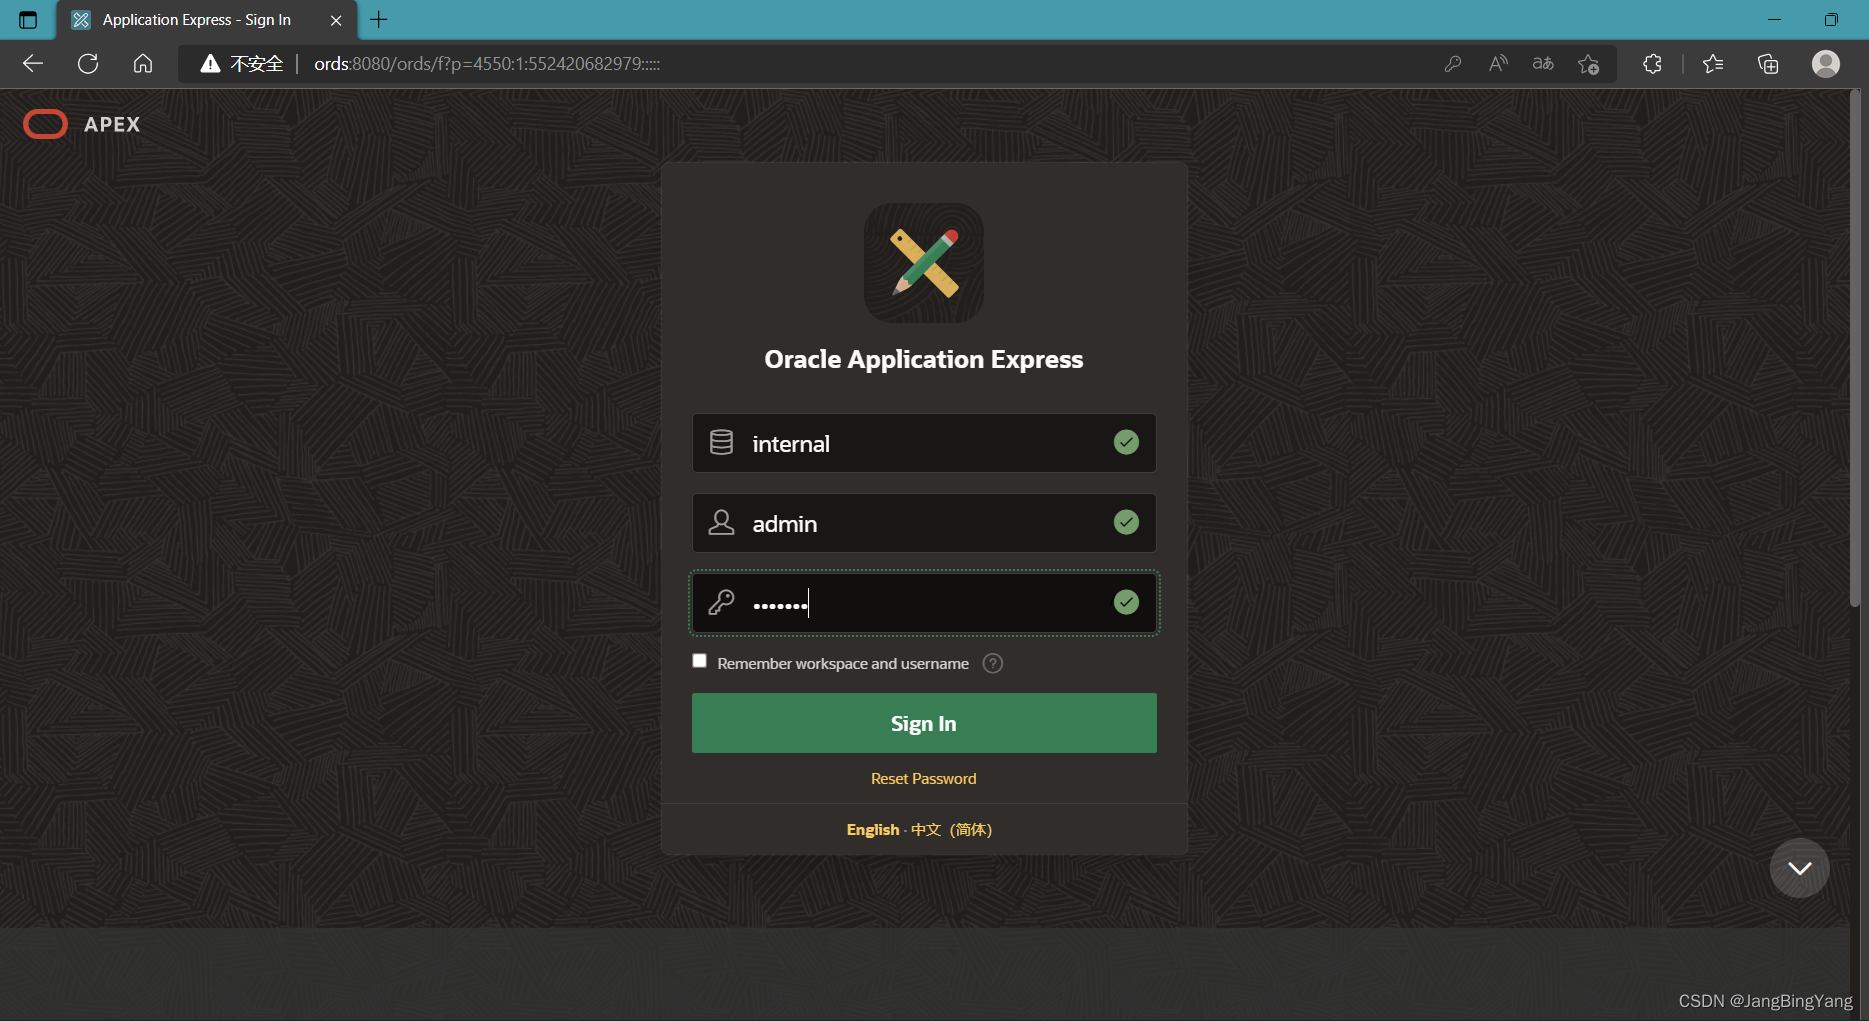
Task: Restore down the browser window
Action: pyautogui.click(x=1831, y=20)
